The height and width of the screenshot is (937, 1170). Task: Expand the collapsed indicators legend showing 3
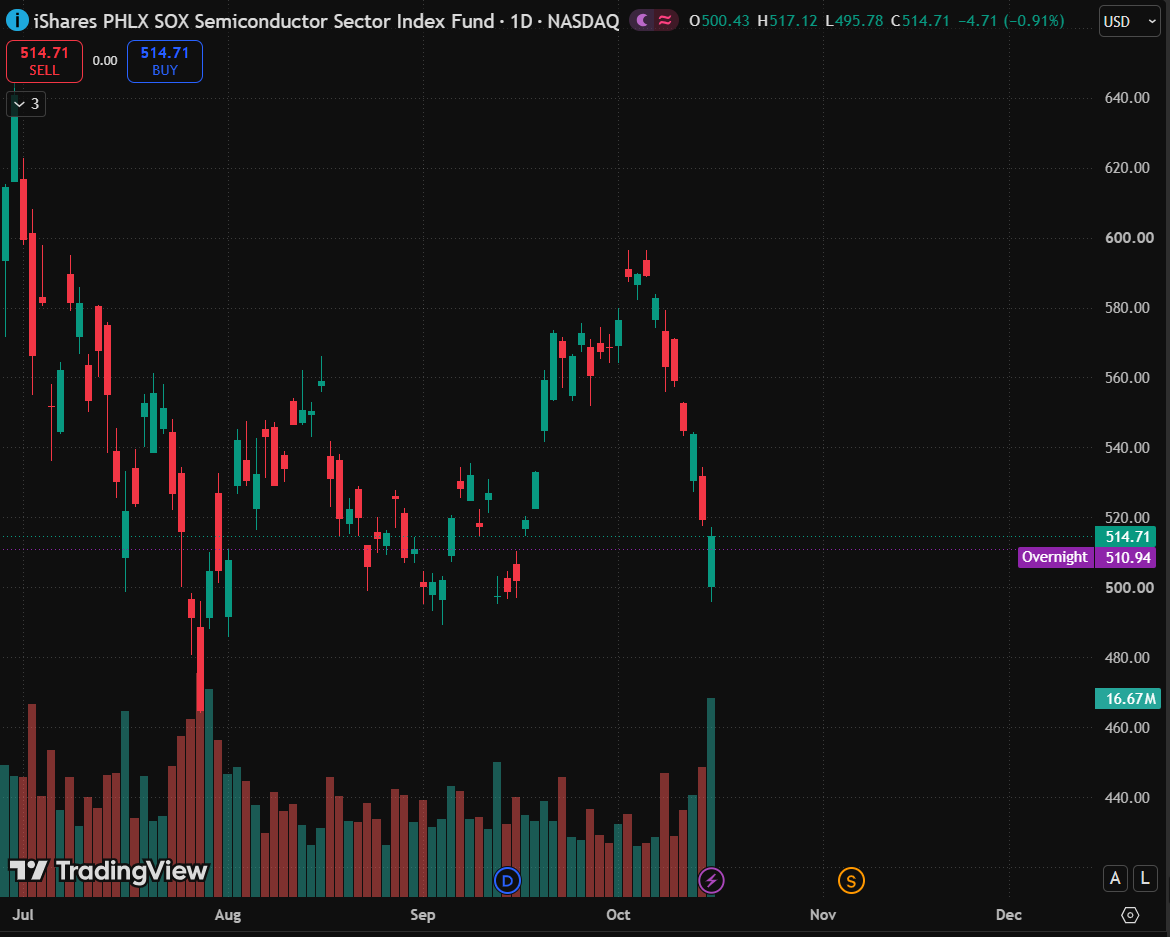point(26,104)
